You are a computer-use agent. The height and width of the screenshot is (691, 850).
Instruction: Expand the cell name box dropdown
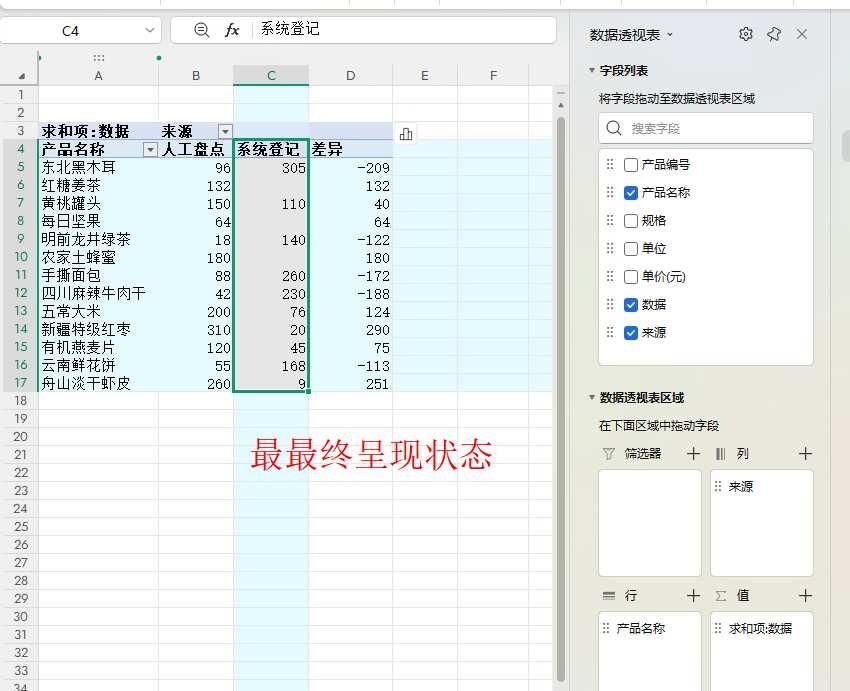tap(150, 30)
